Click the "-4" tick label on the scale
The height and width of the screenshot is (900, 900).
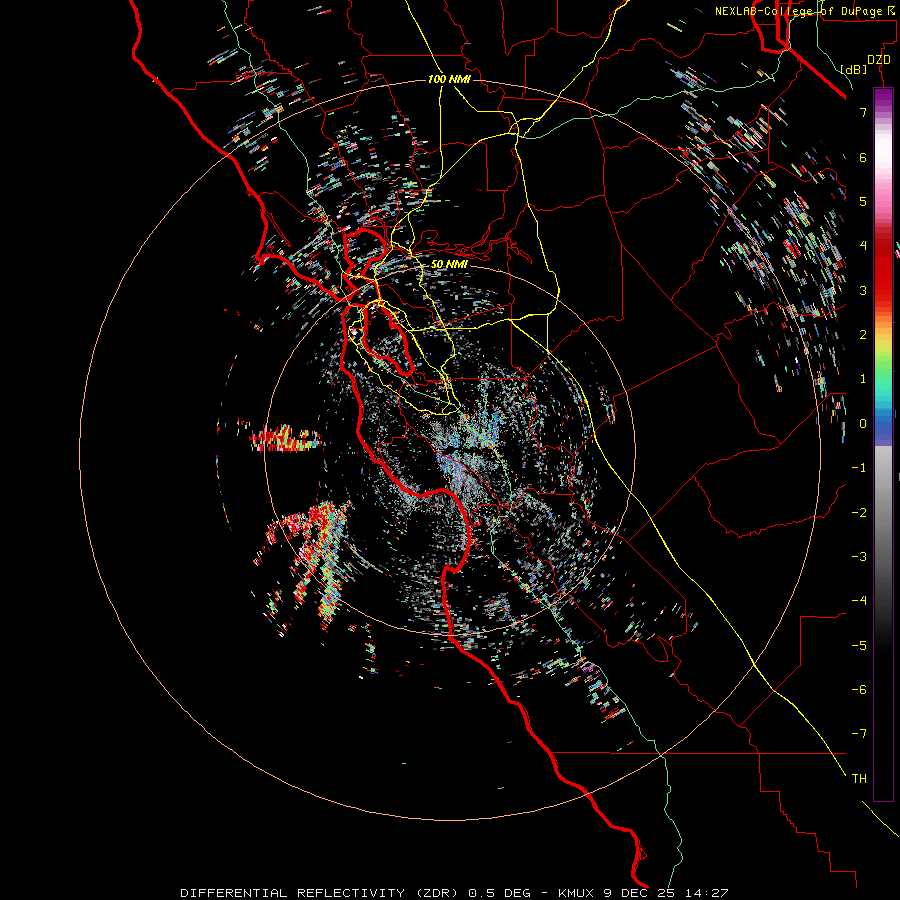[859, 601]
